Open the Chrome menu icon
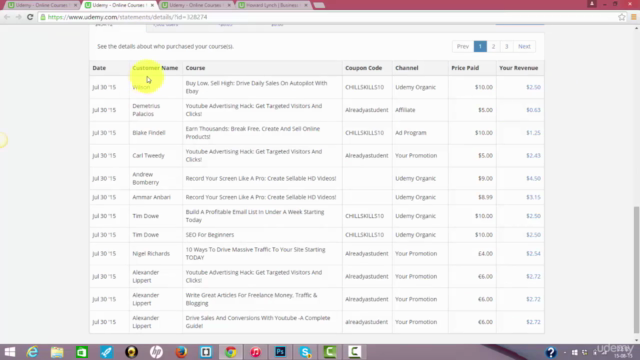The image size is (640, 360). 633,17
